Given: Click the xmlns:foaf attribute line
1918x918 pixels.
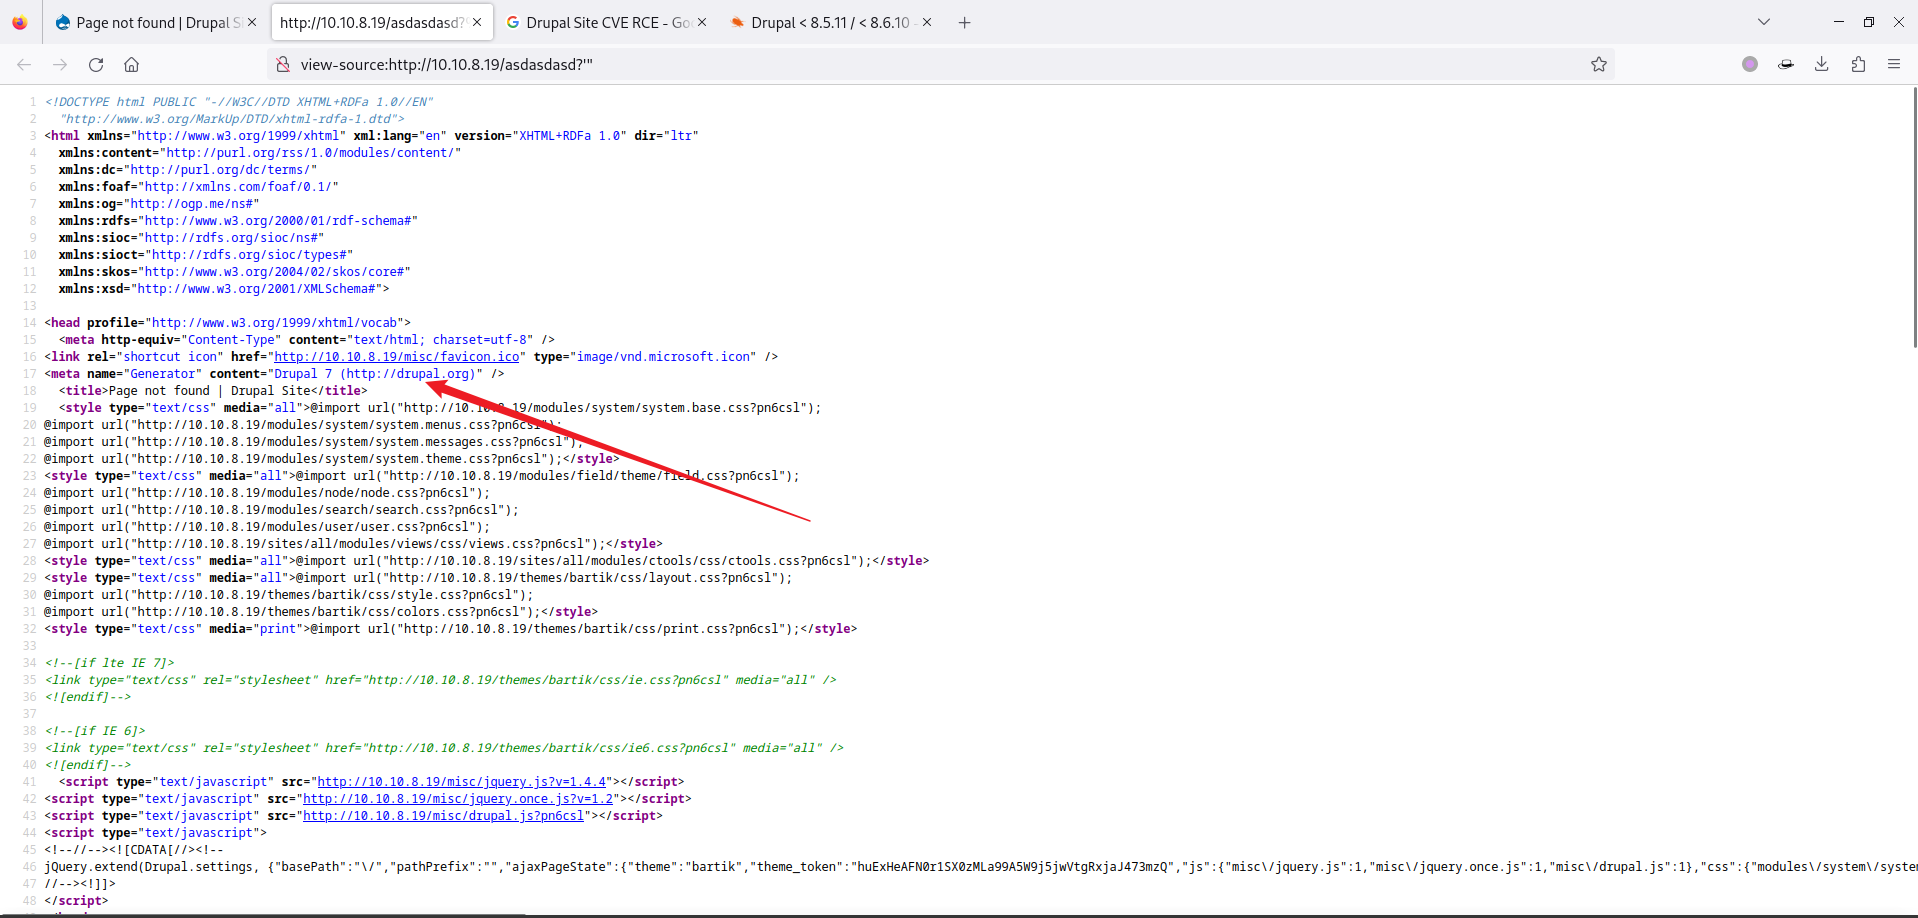Looking at the screenshot, I should coord(198,187).
